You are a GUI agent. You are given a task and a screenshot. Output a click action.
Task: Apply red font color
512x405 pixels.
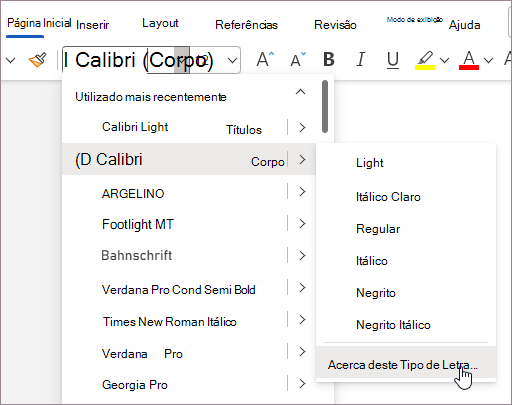tap(469, 60)
